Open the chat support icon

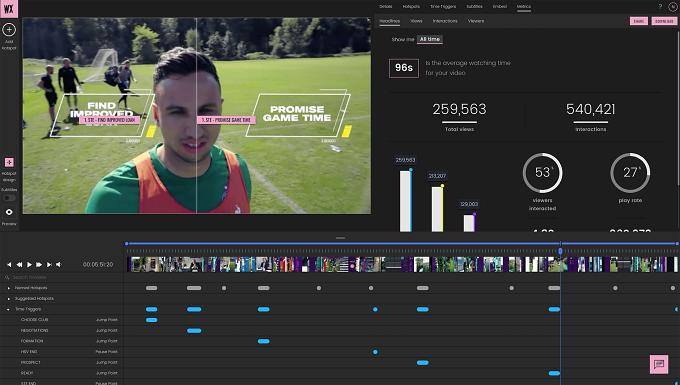pyautogui.click(x=659, y=364)
